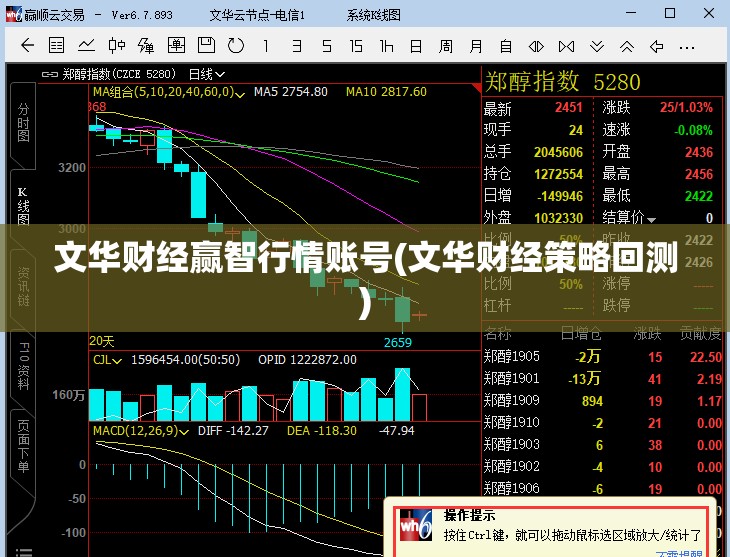Select the 1h period button
Screen dimensions: 730x557
(x=386, y=46)
